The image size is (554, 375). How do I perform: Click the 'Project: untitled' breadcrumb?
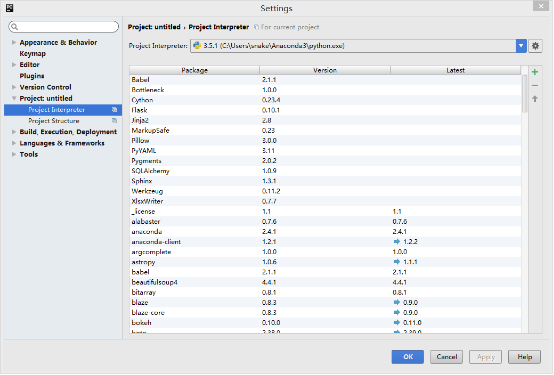tap(154, 27)
